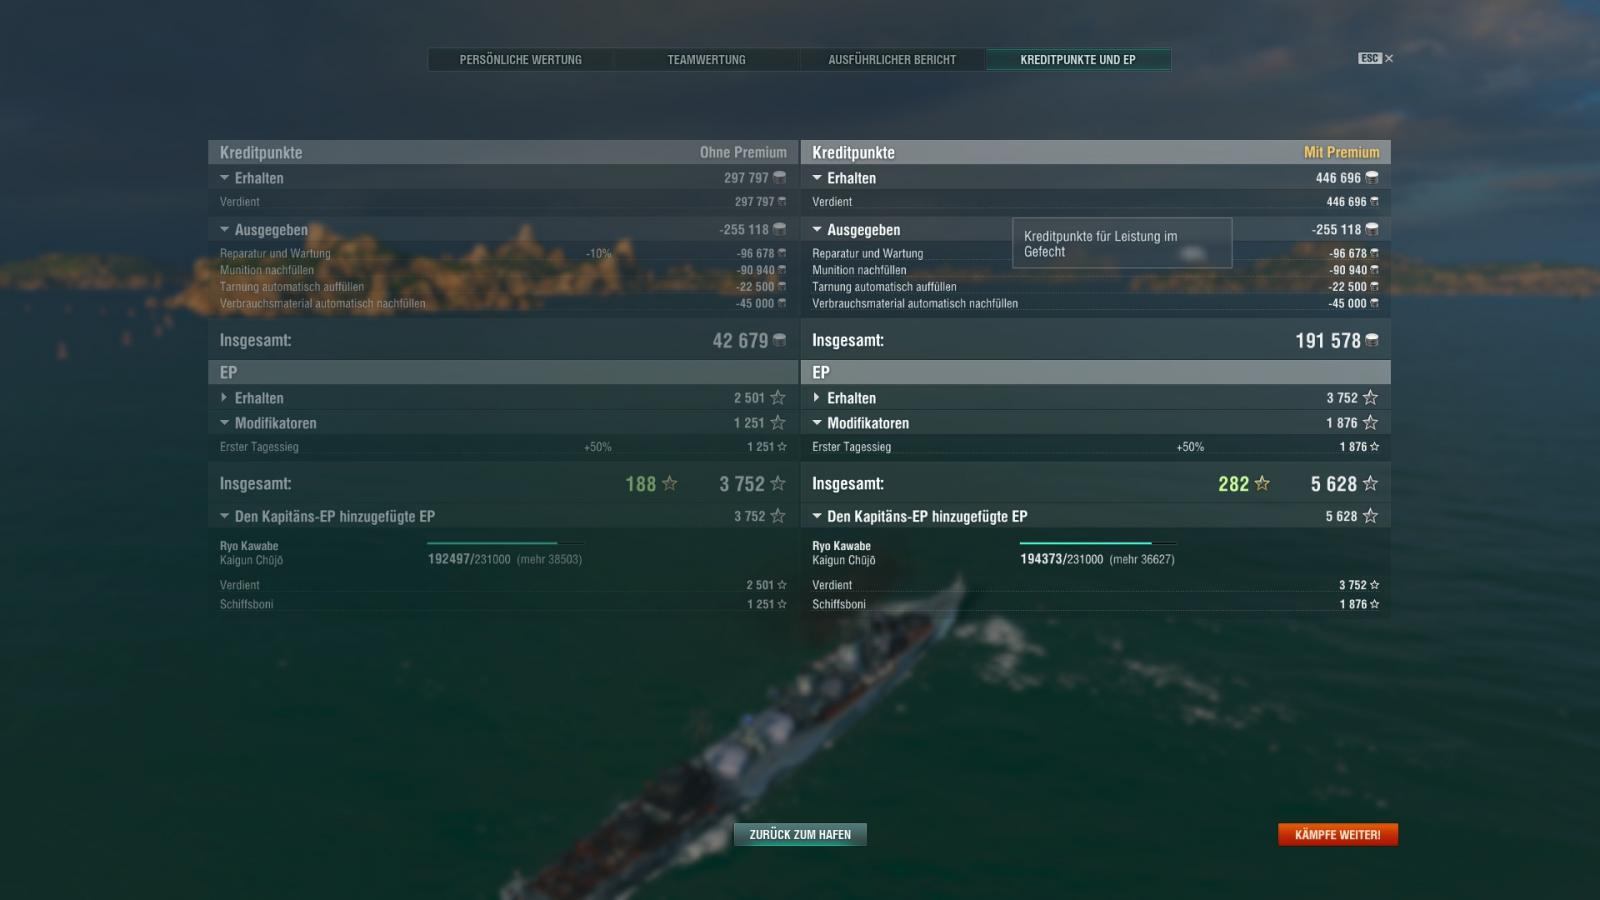Click the Kämpfe Weiter! button
Screen dimensions: 1600x900
(1338, 835)
